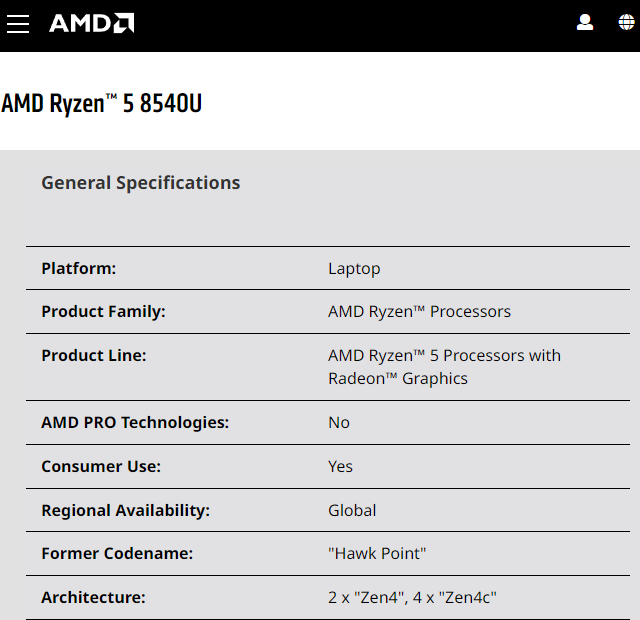
Task: Select the Yes value for Consumer Use
Action: click(x=340, y=467)
